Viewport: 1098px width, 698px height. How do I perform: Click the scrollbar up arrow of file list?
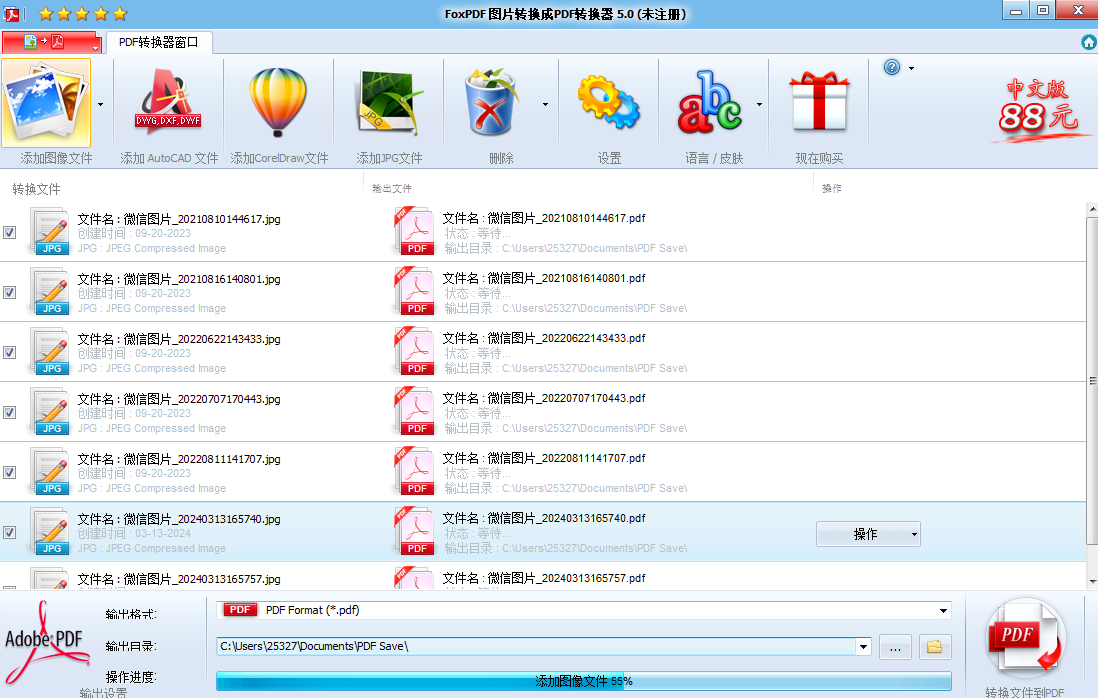(x=1092, y=209)
